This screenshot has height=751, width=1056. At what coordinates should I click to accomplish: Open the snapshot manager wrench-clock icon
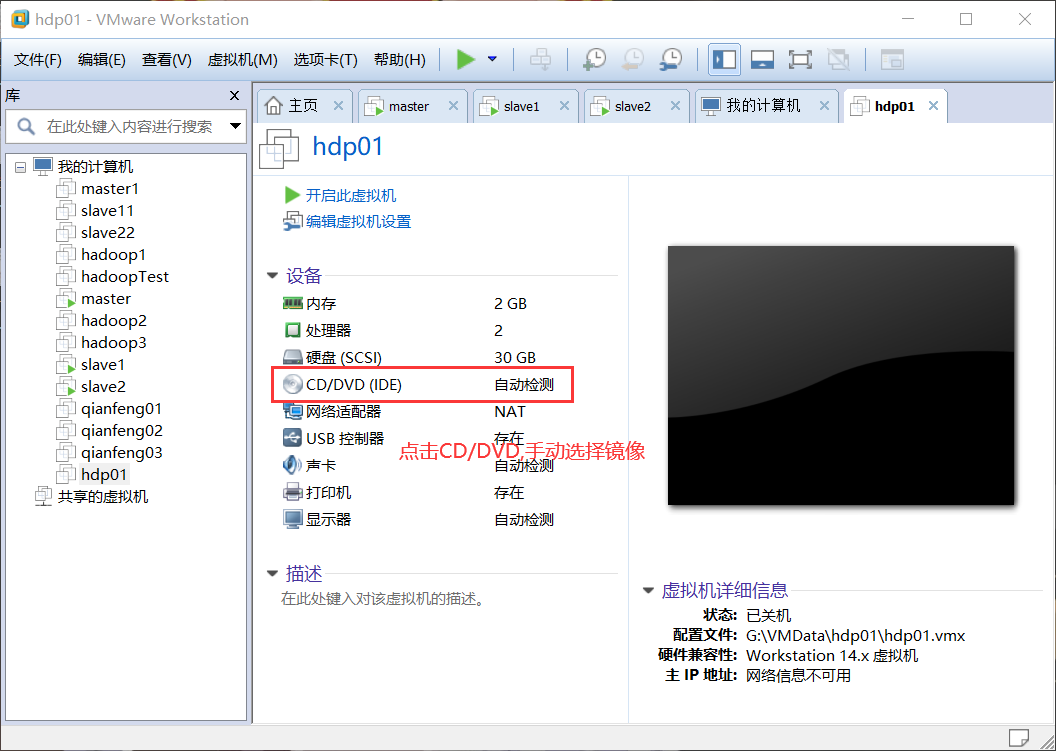pos(671,59)
